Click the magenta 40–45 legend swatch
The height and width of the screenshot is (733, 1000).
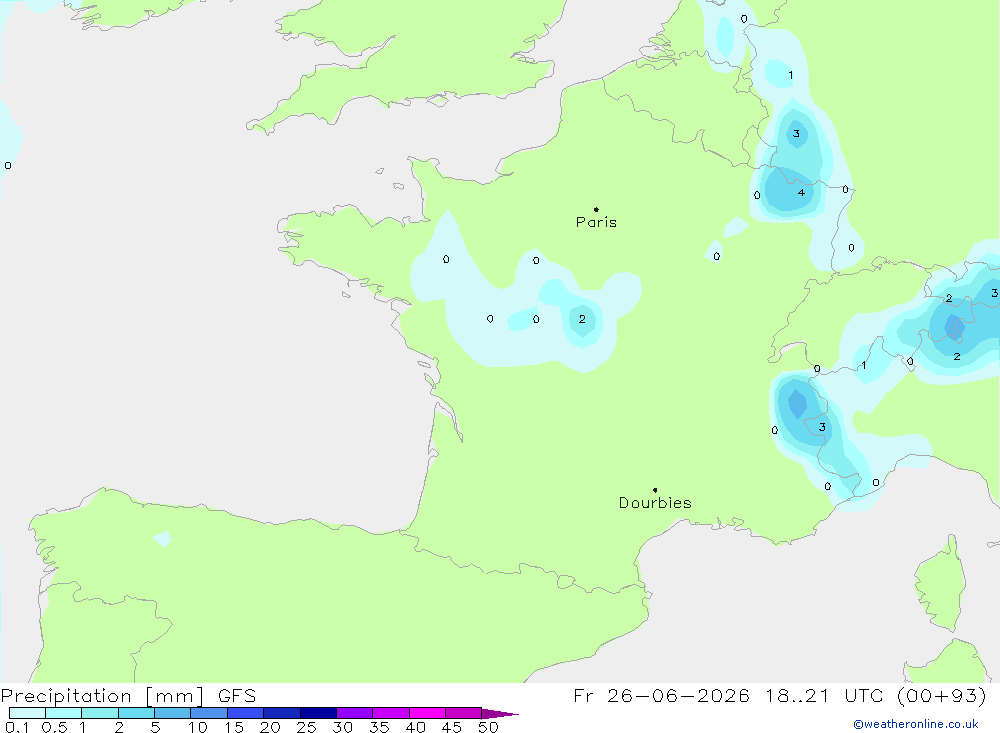[427, 713]
